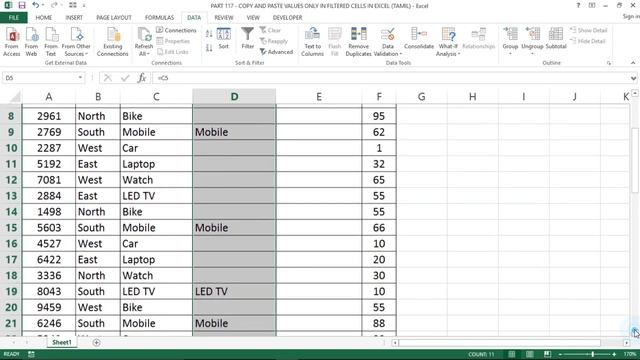Zoom in with plus button
Image resolution: width=640 pixels, height=360 pixels.
tap(614, 354)
